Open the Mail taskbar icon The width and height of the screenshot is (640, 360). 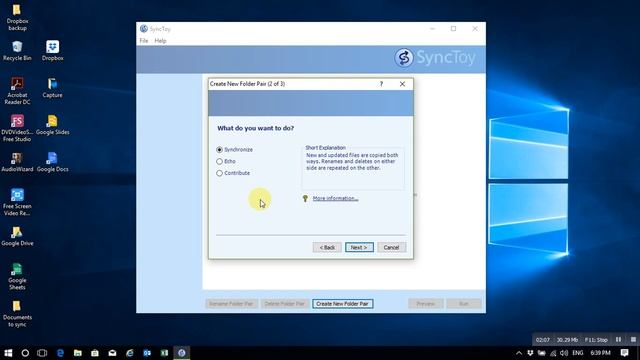112,353
